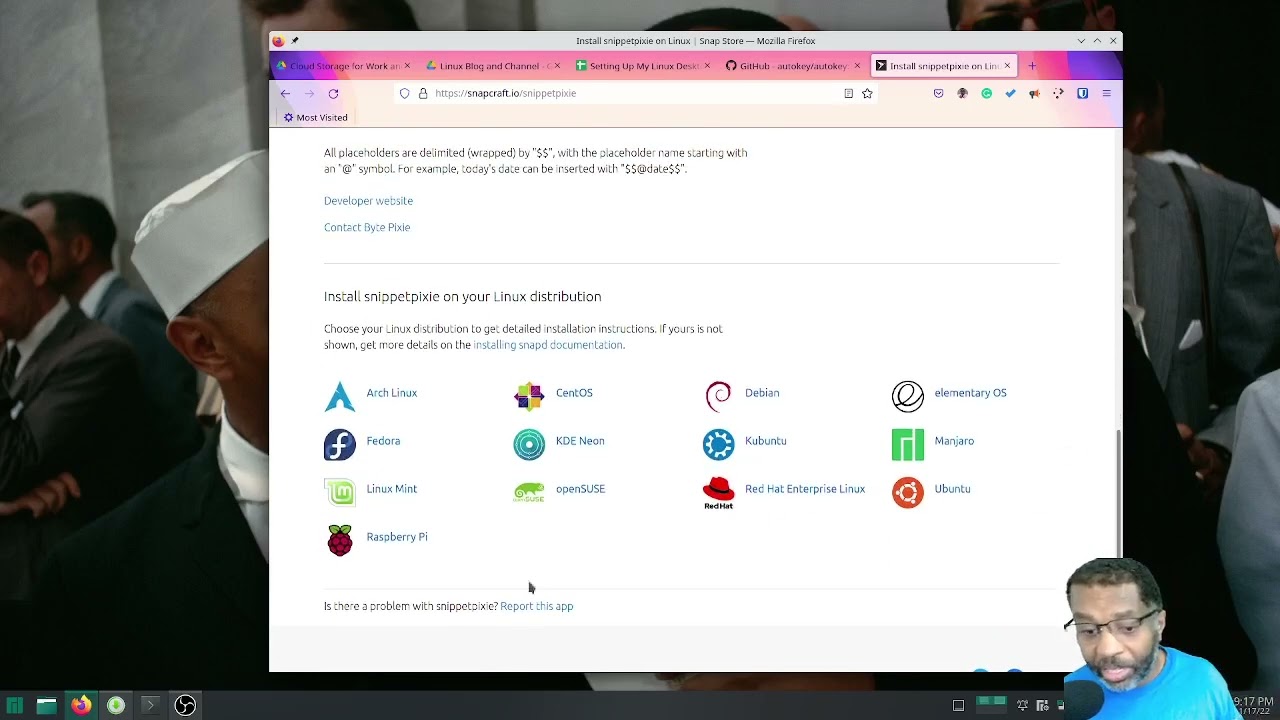Click the Manjaro logo icon
The image size is (1280, 720).
pyautogui.click(x=908, y=445)
